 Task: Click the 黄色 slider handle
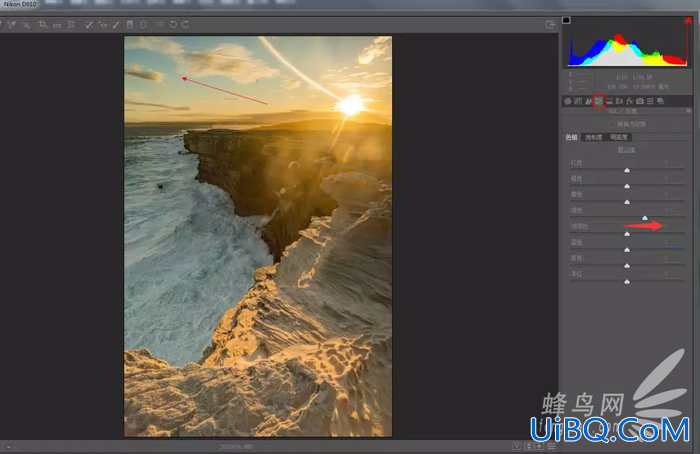[627, 202]
